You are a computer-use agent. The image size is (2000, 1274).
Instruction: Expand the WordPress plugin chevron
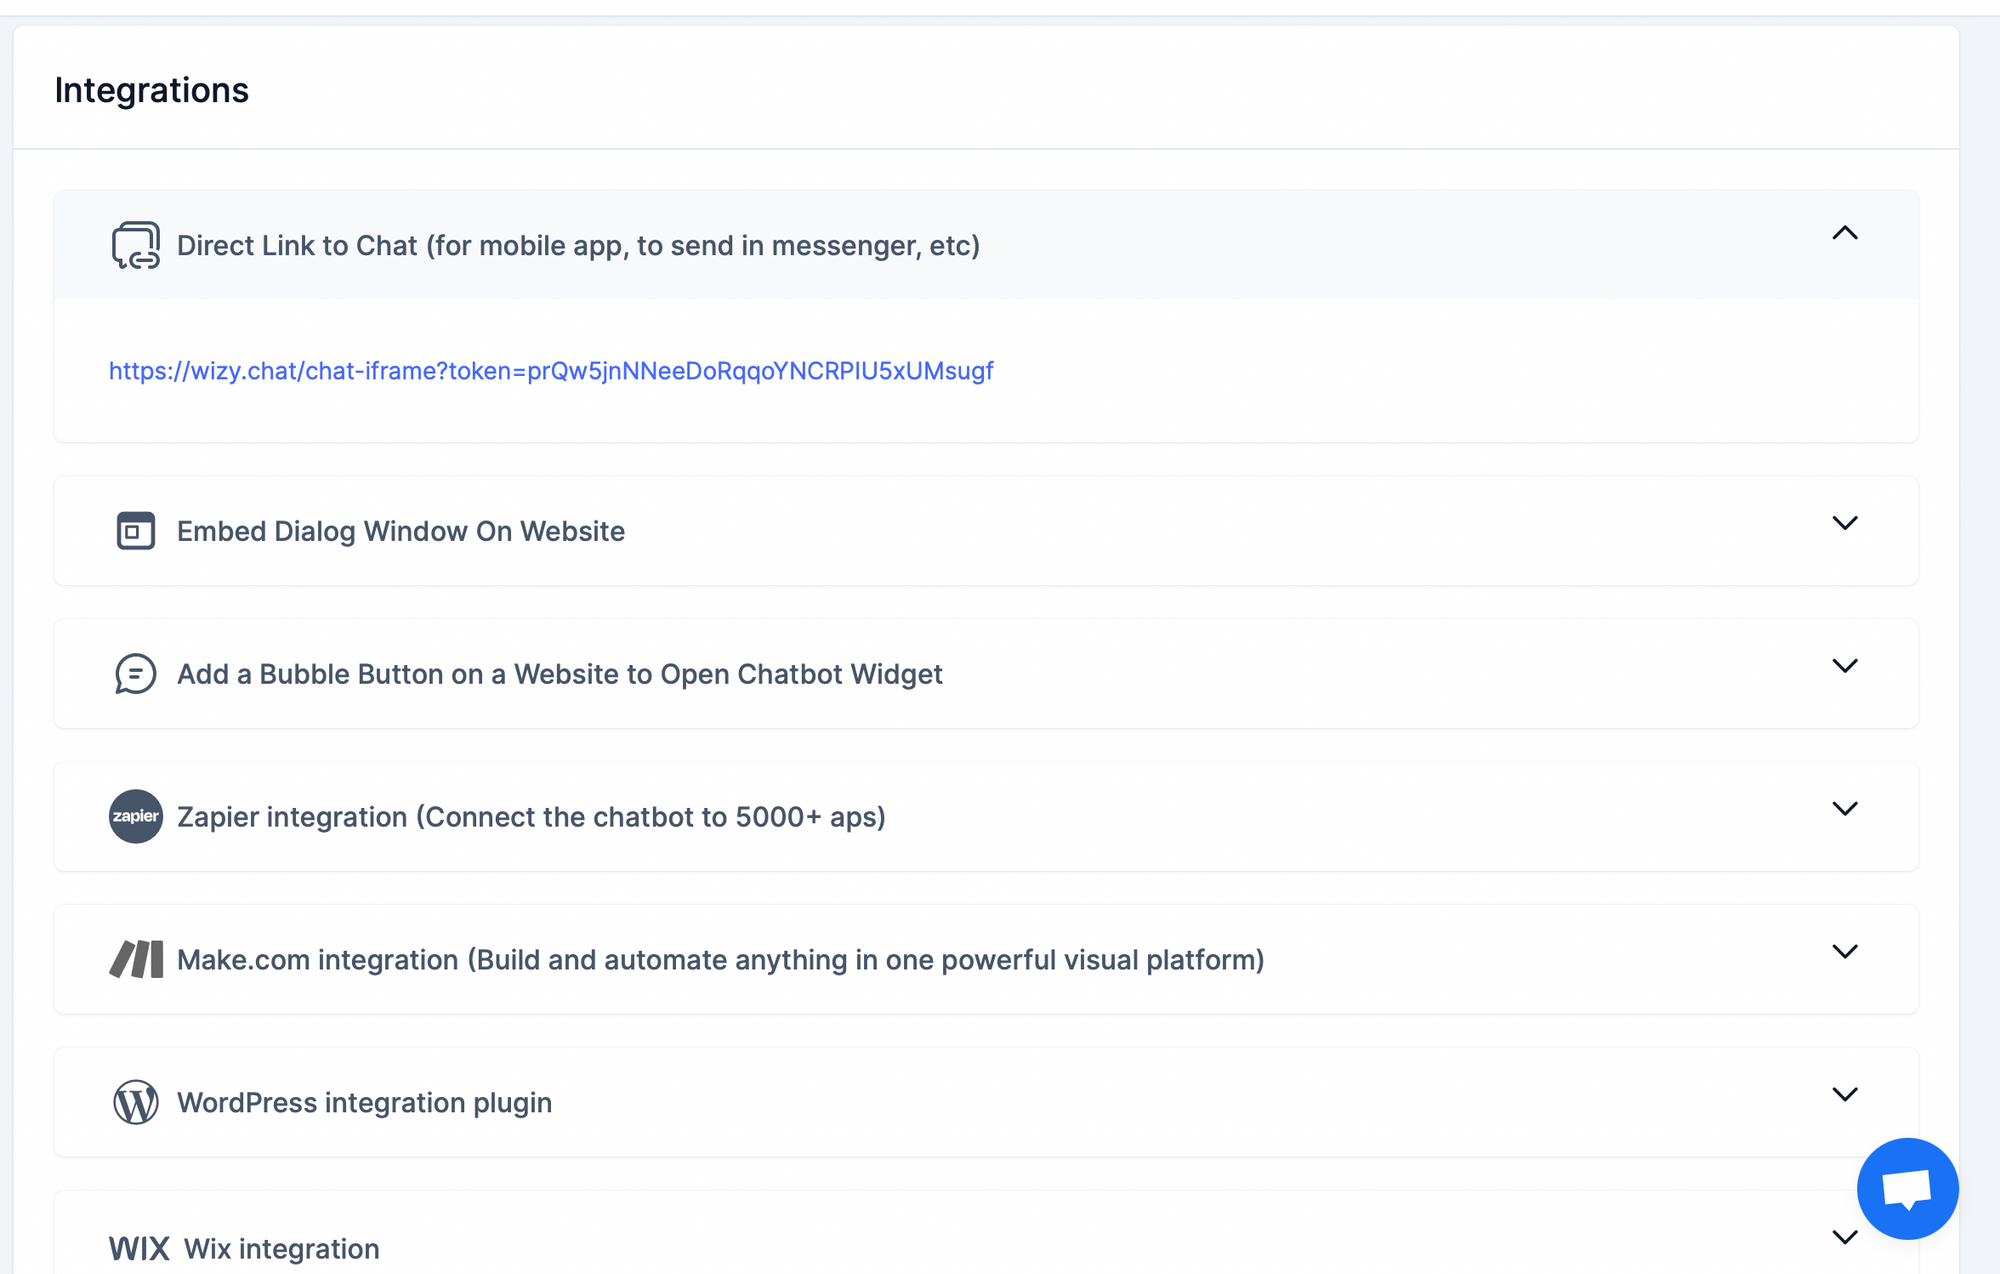click(x=1844, y=1094)
